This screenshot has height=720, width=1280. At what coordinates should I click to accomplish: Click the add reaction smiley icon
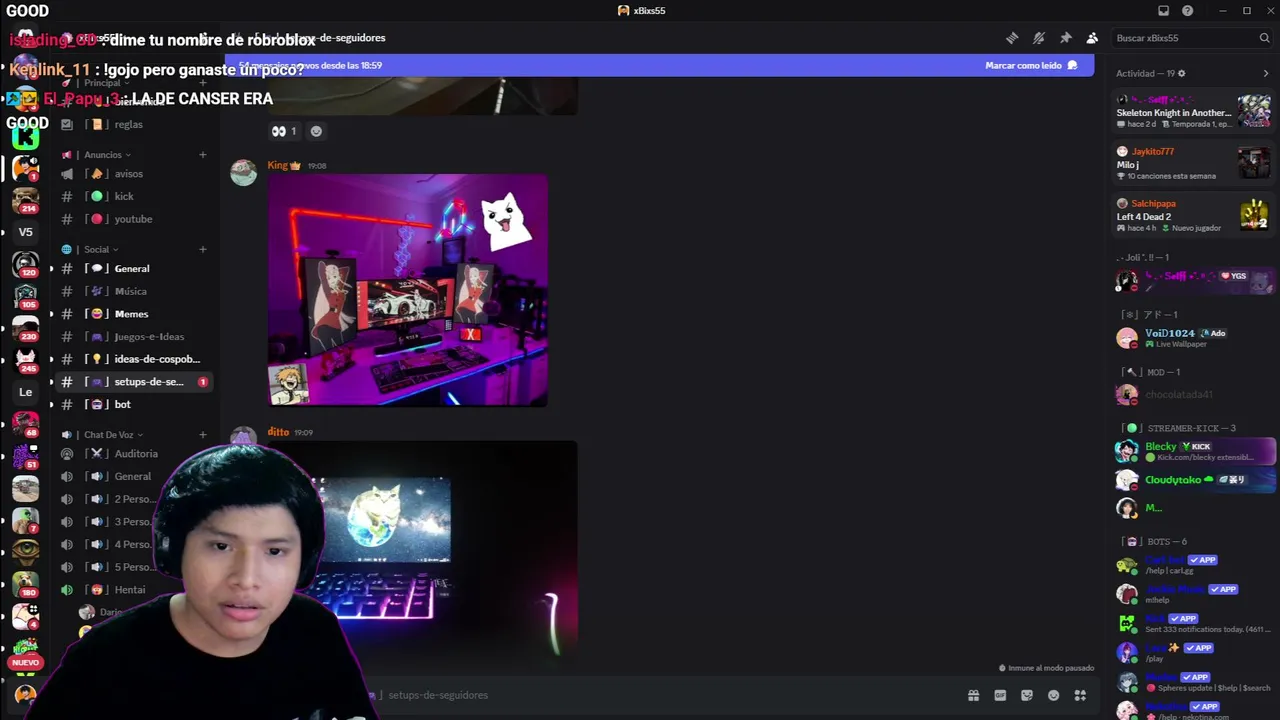tap(316, 131)
